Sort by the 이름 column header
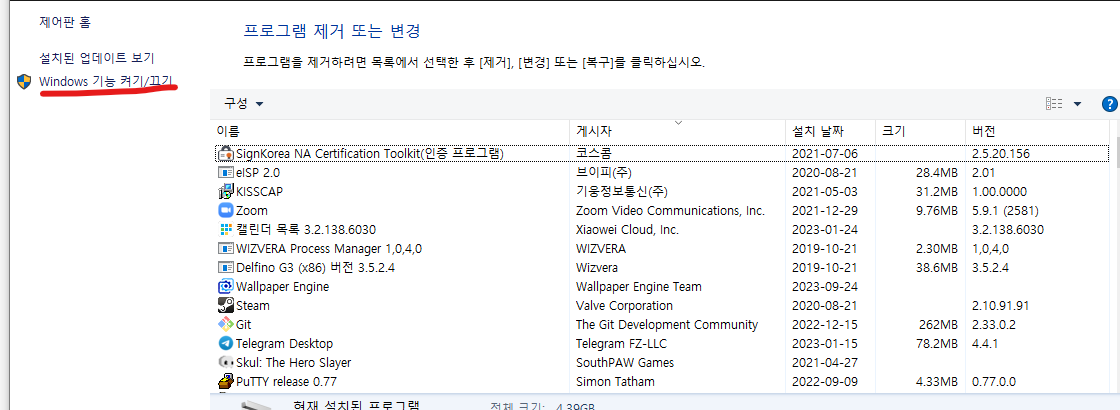Screen dimensions: 1120x410 coord(391,131)
